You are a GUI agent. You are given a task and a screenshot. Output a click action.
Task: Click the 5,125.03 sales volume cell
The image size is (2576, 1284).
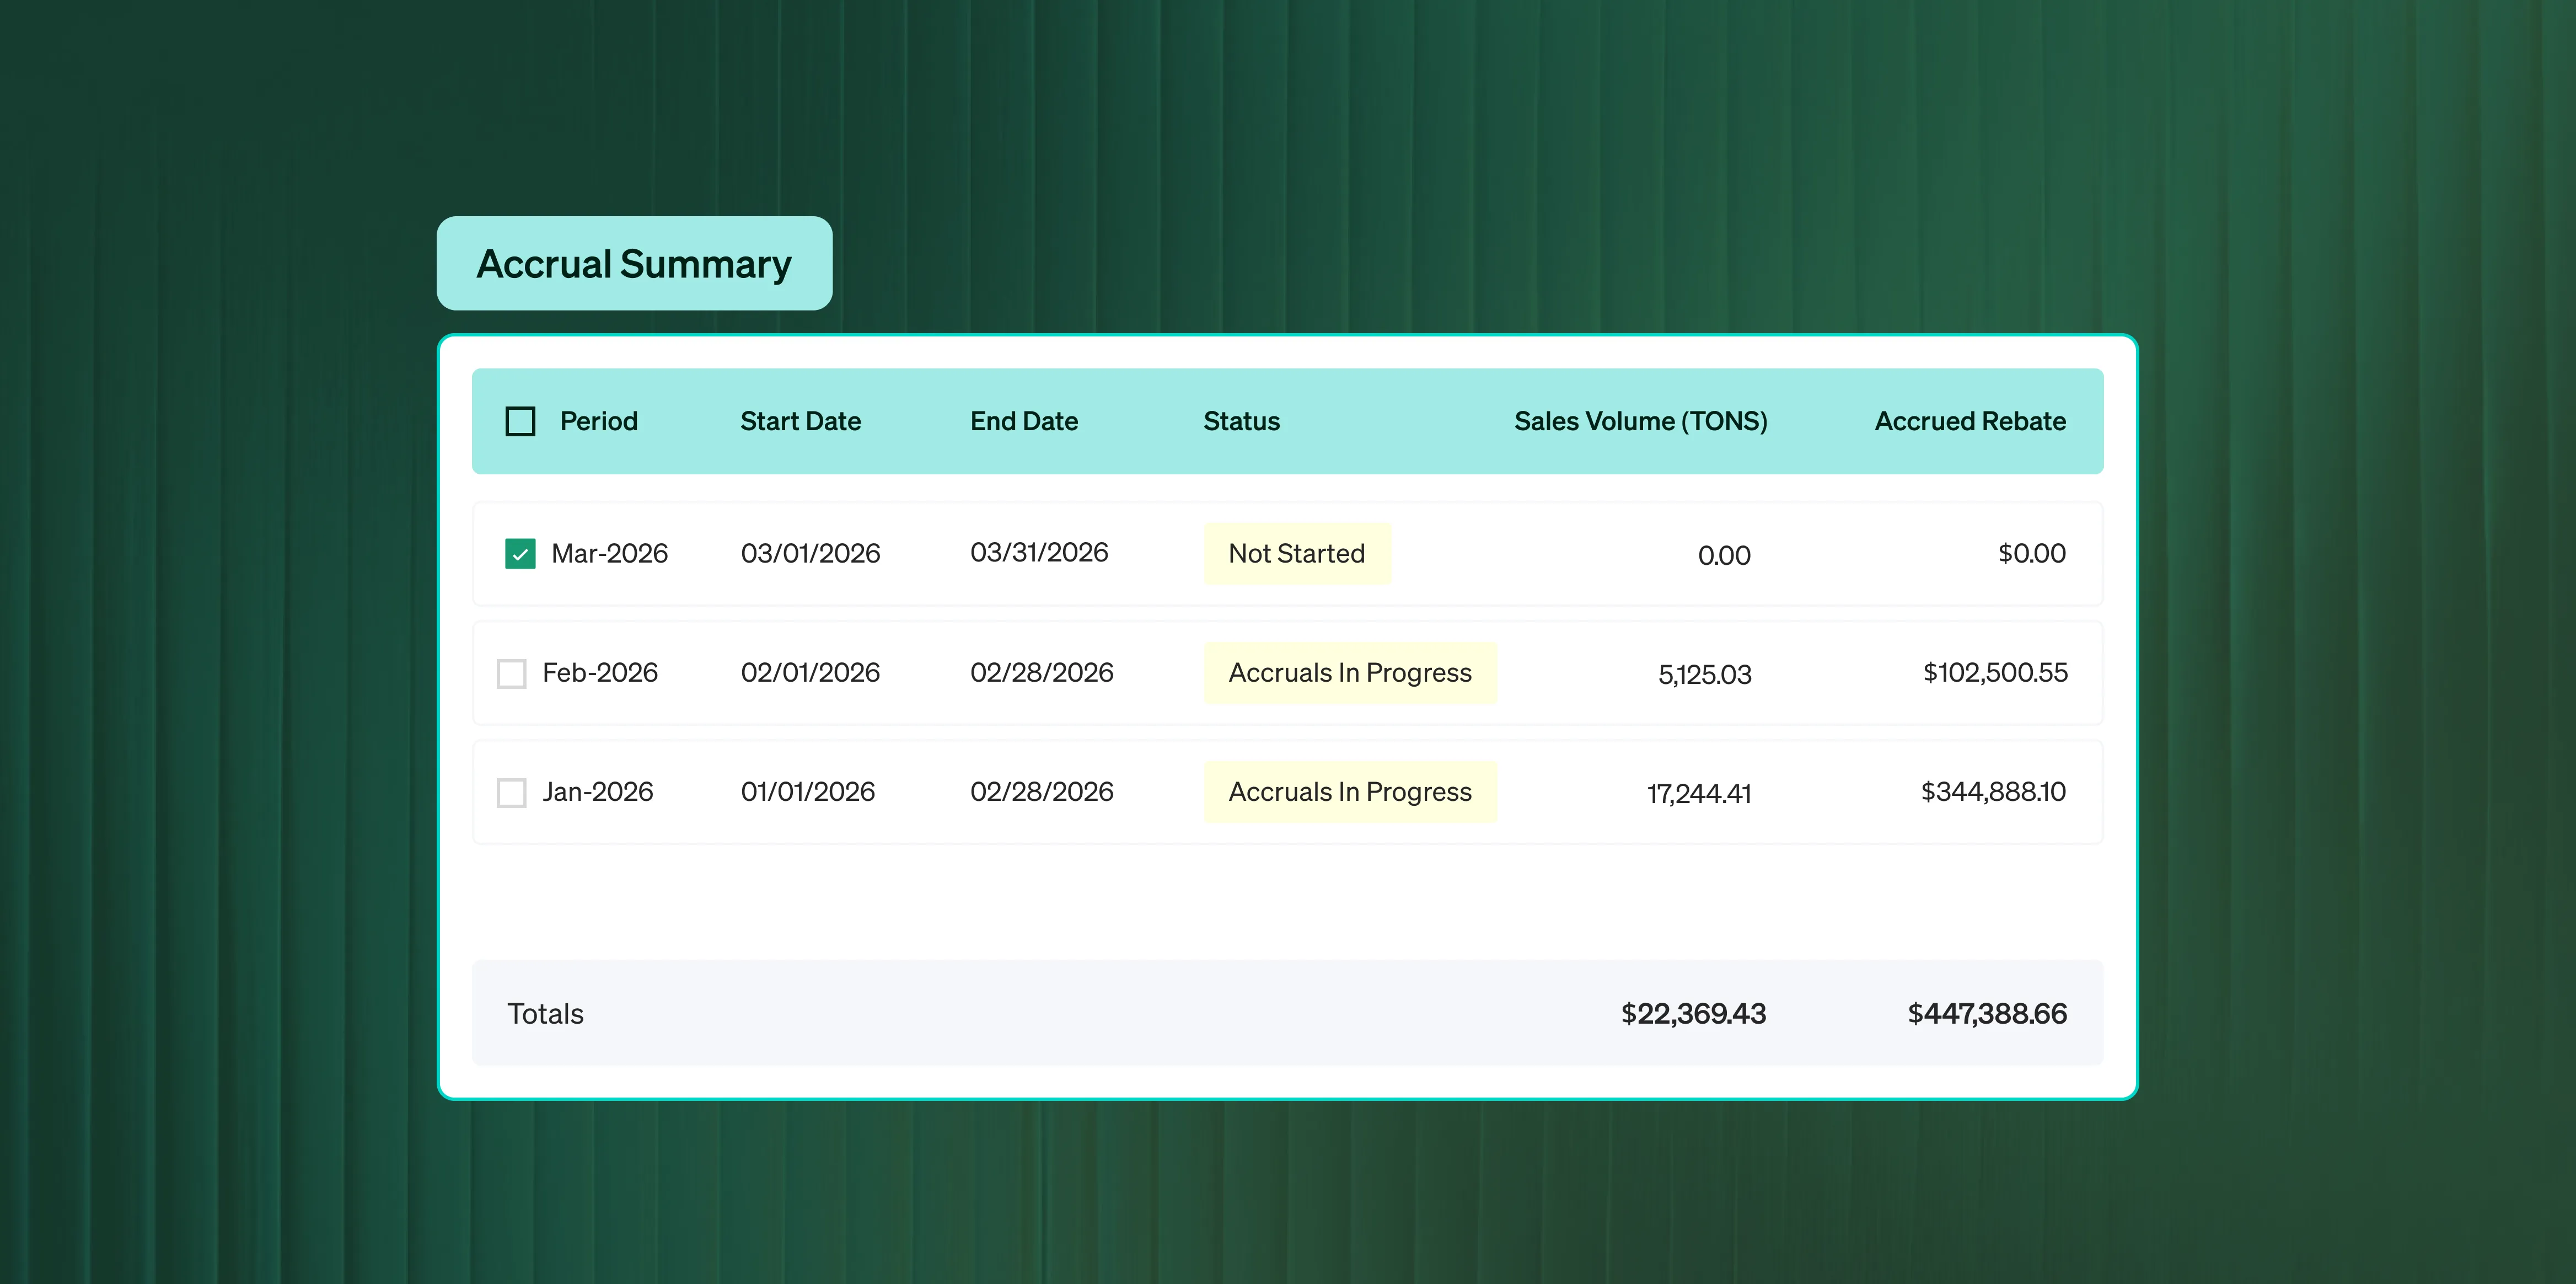(x=1704, y=675)
